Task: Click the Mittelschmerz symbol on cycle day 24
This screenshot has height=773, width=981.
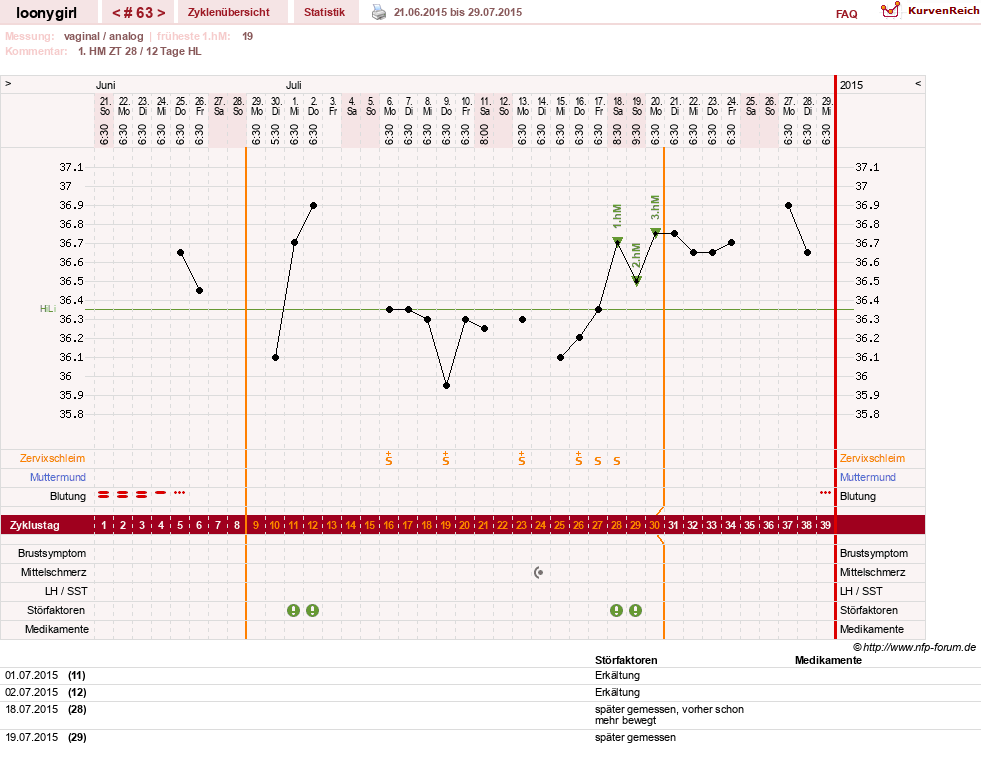Action: (x=539, y=572)
